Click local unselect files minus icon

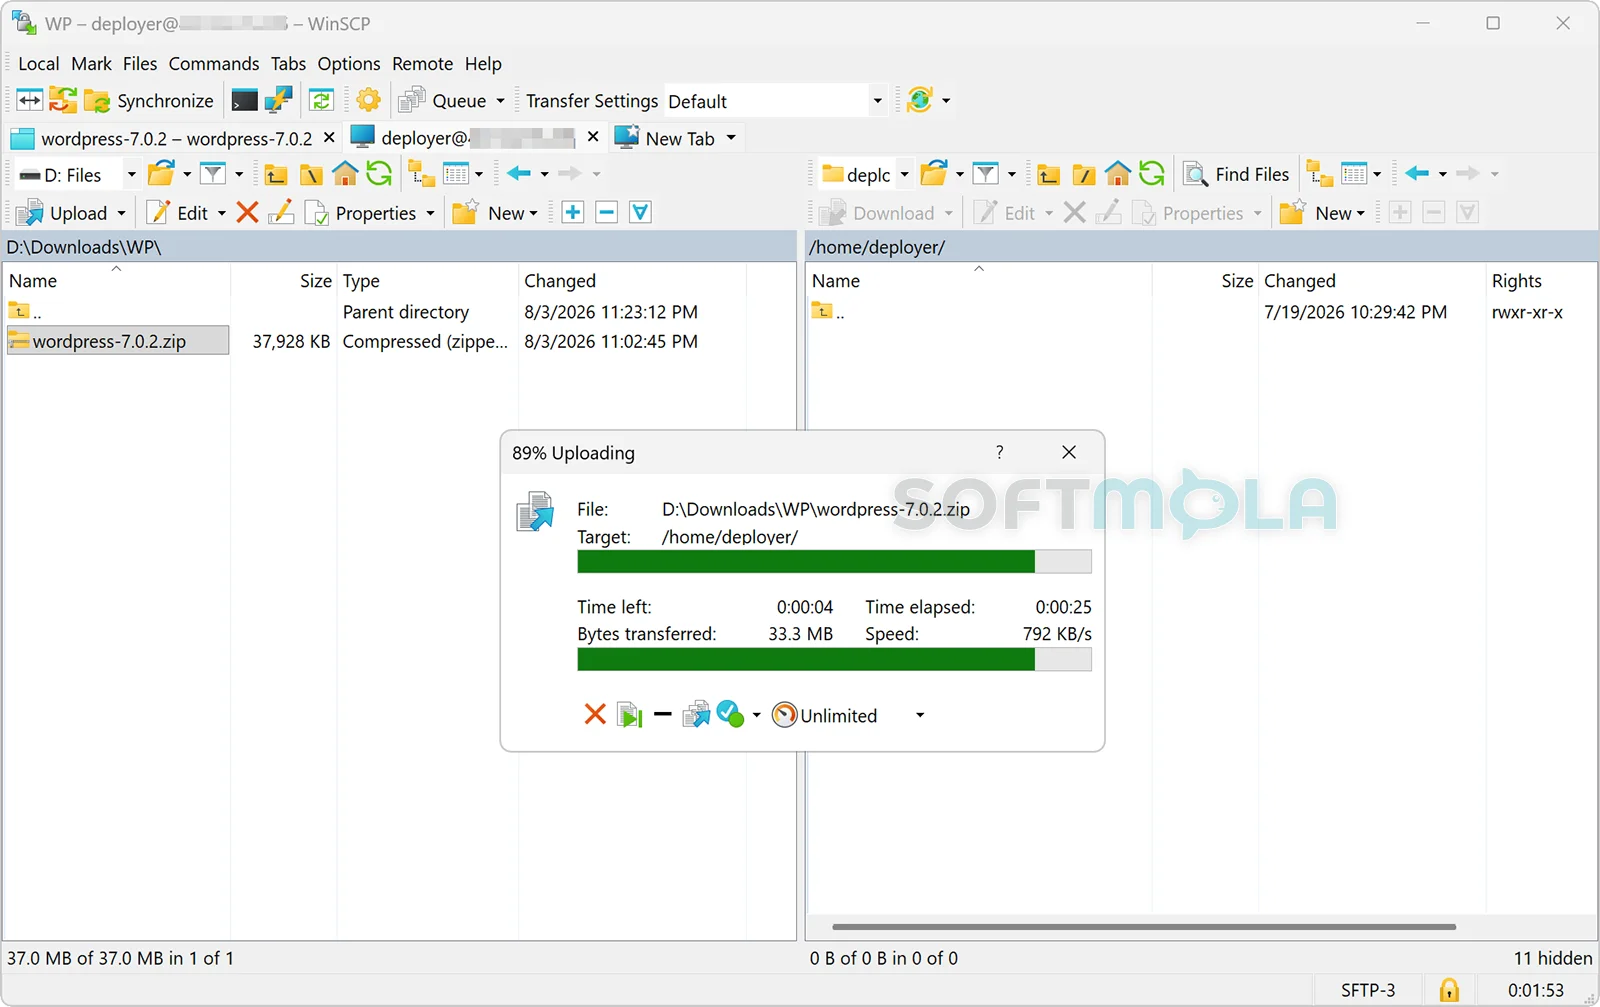click(607, 212)
